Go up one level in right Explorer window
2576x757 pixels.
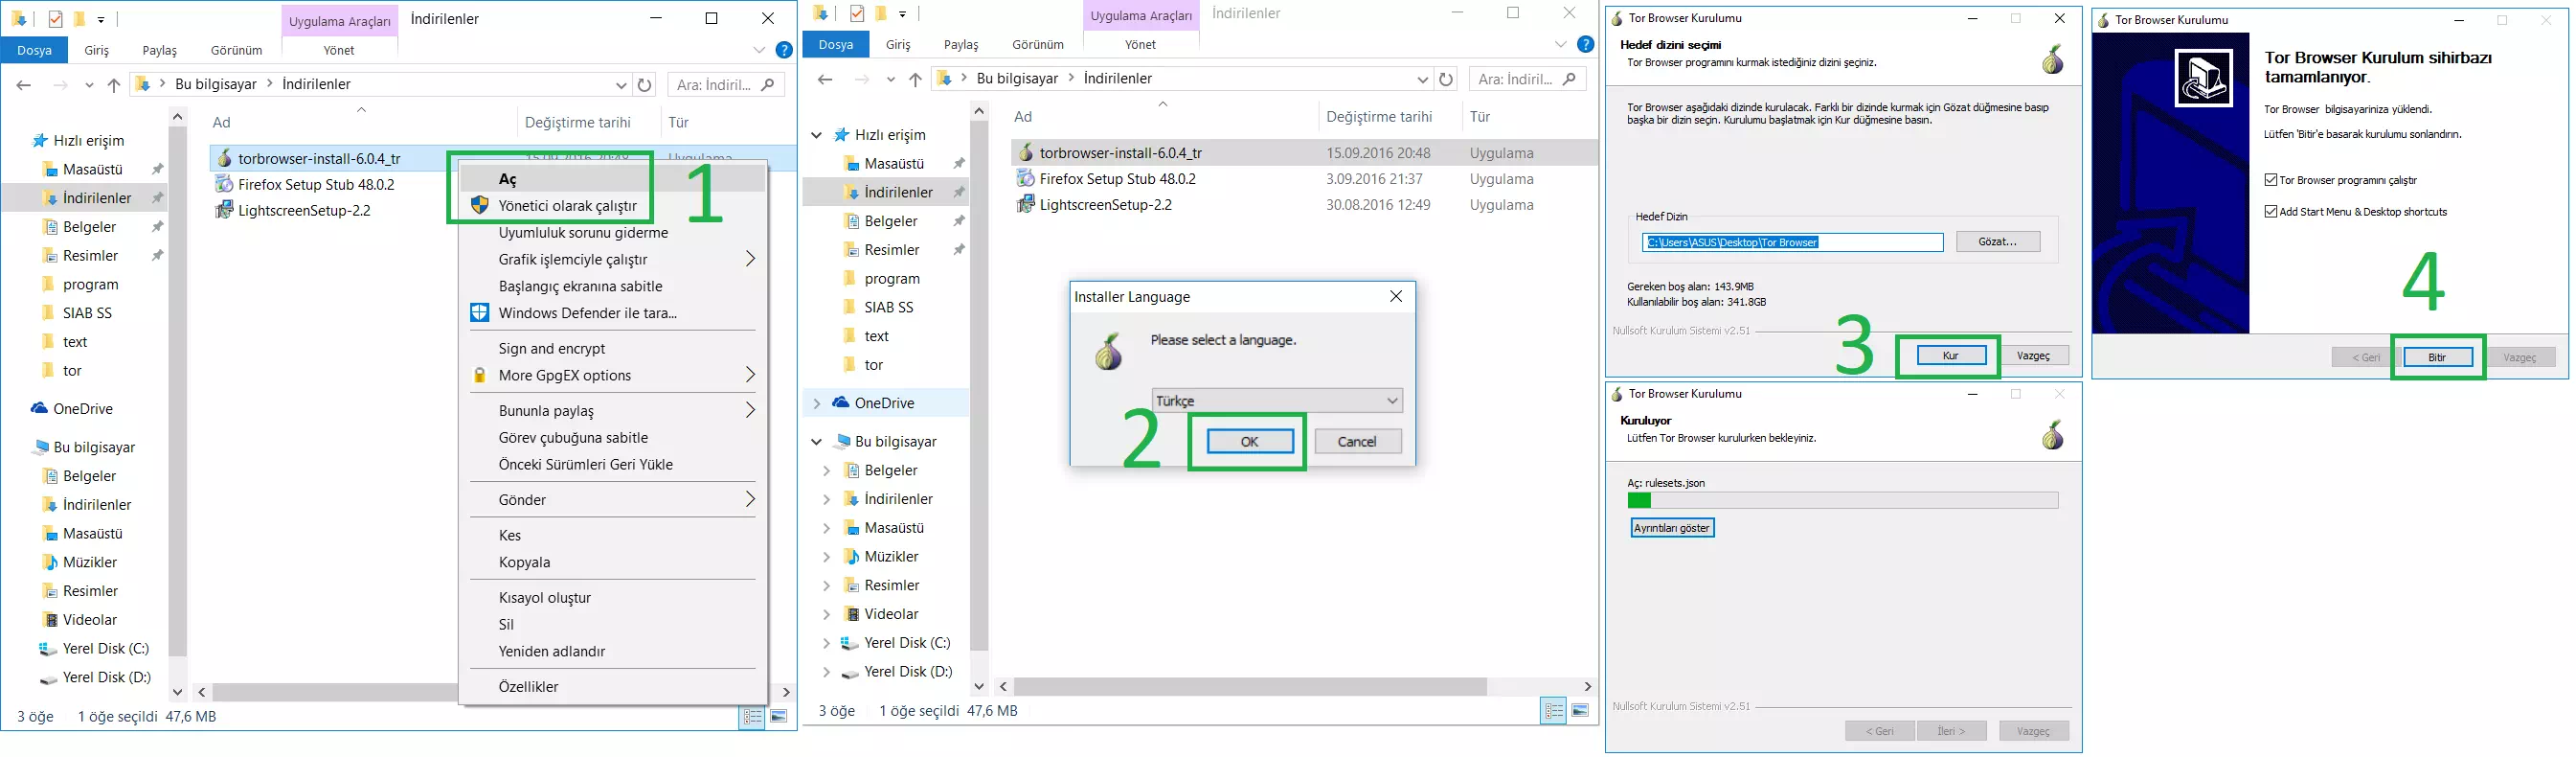pos(915,79)
